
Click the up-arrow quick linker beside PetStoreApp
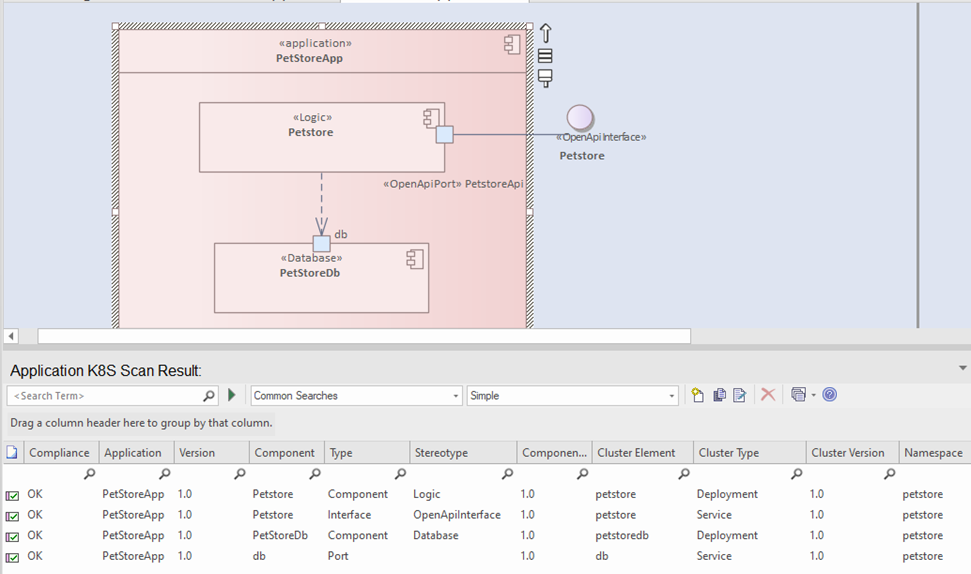(546, 33)
